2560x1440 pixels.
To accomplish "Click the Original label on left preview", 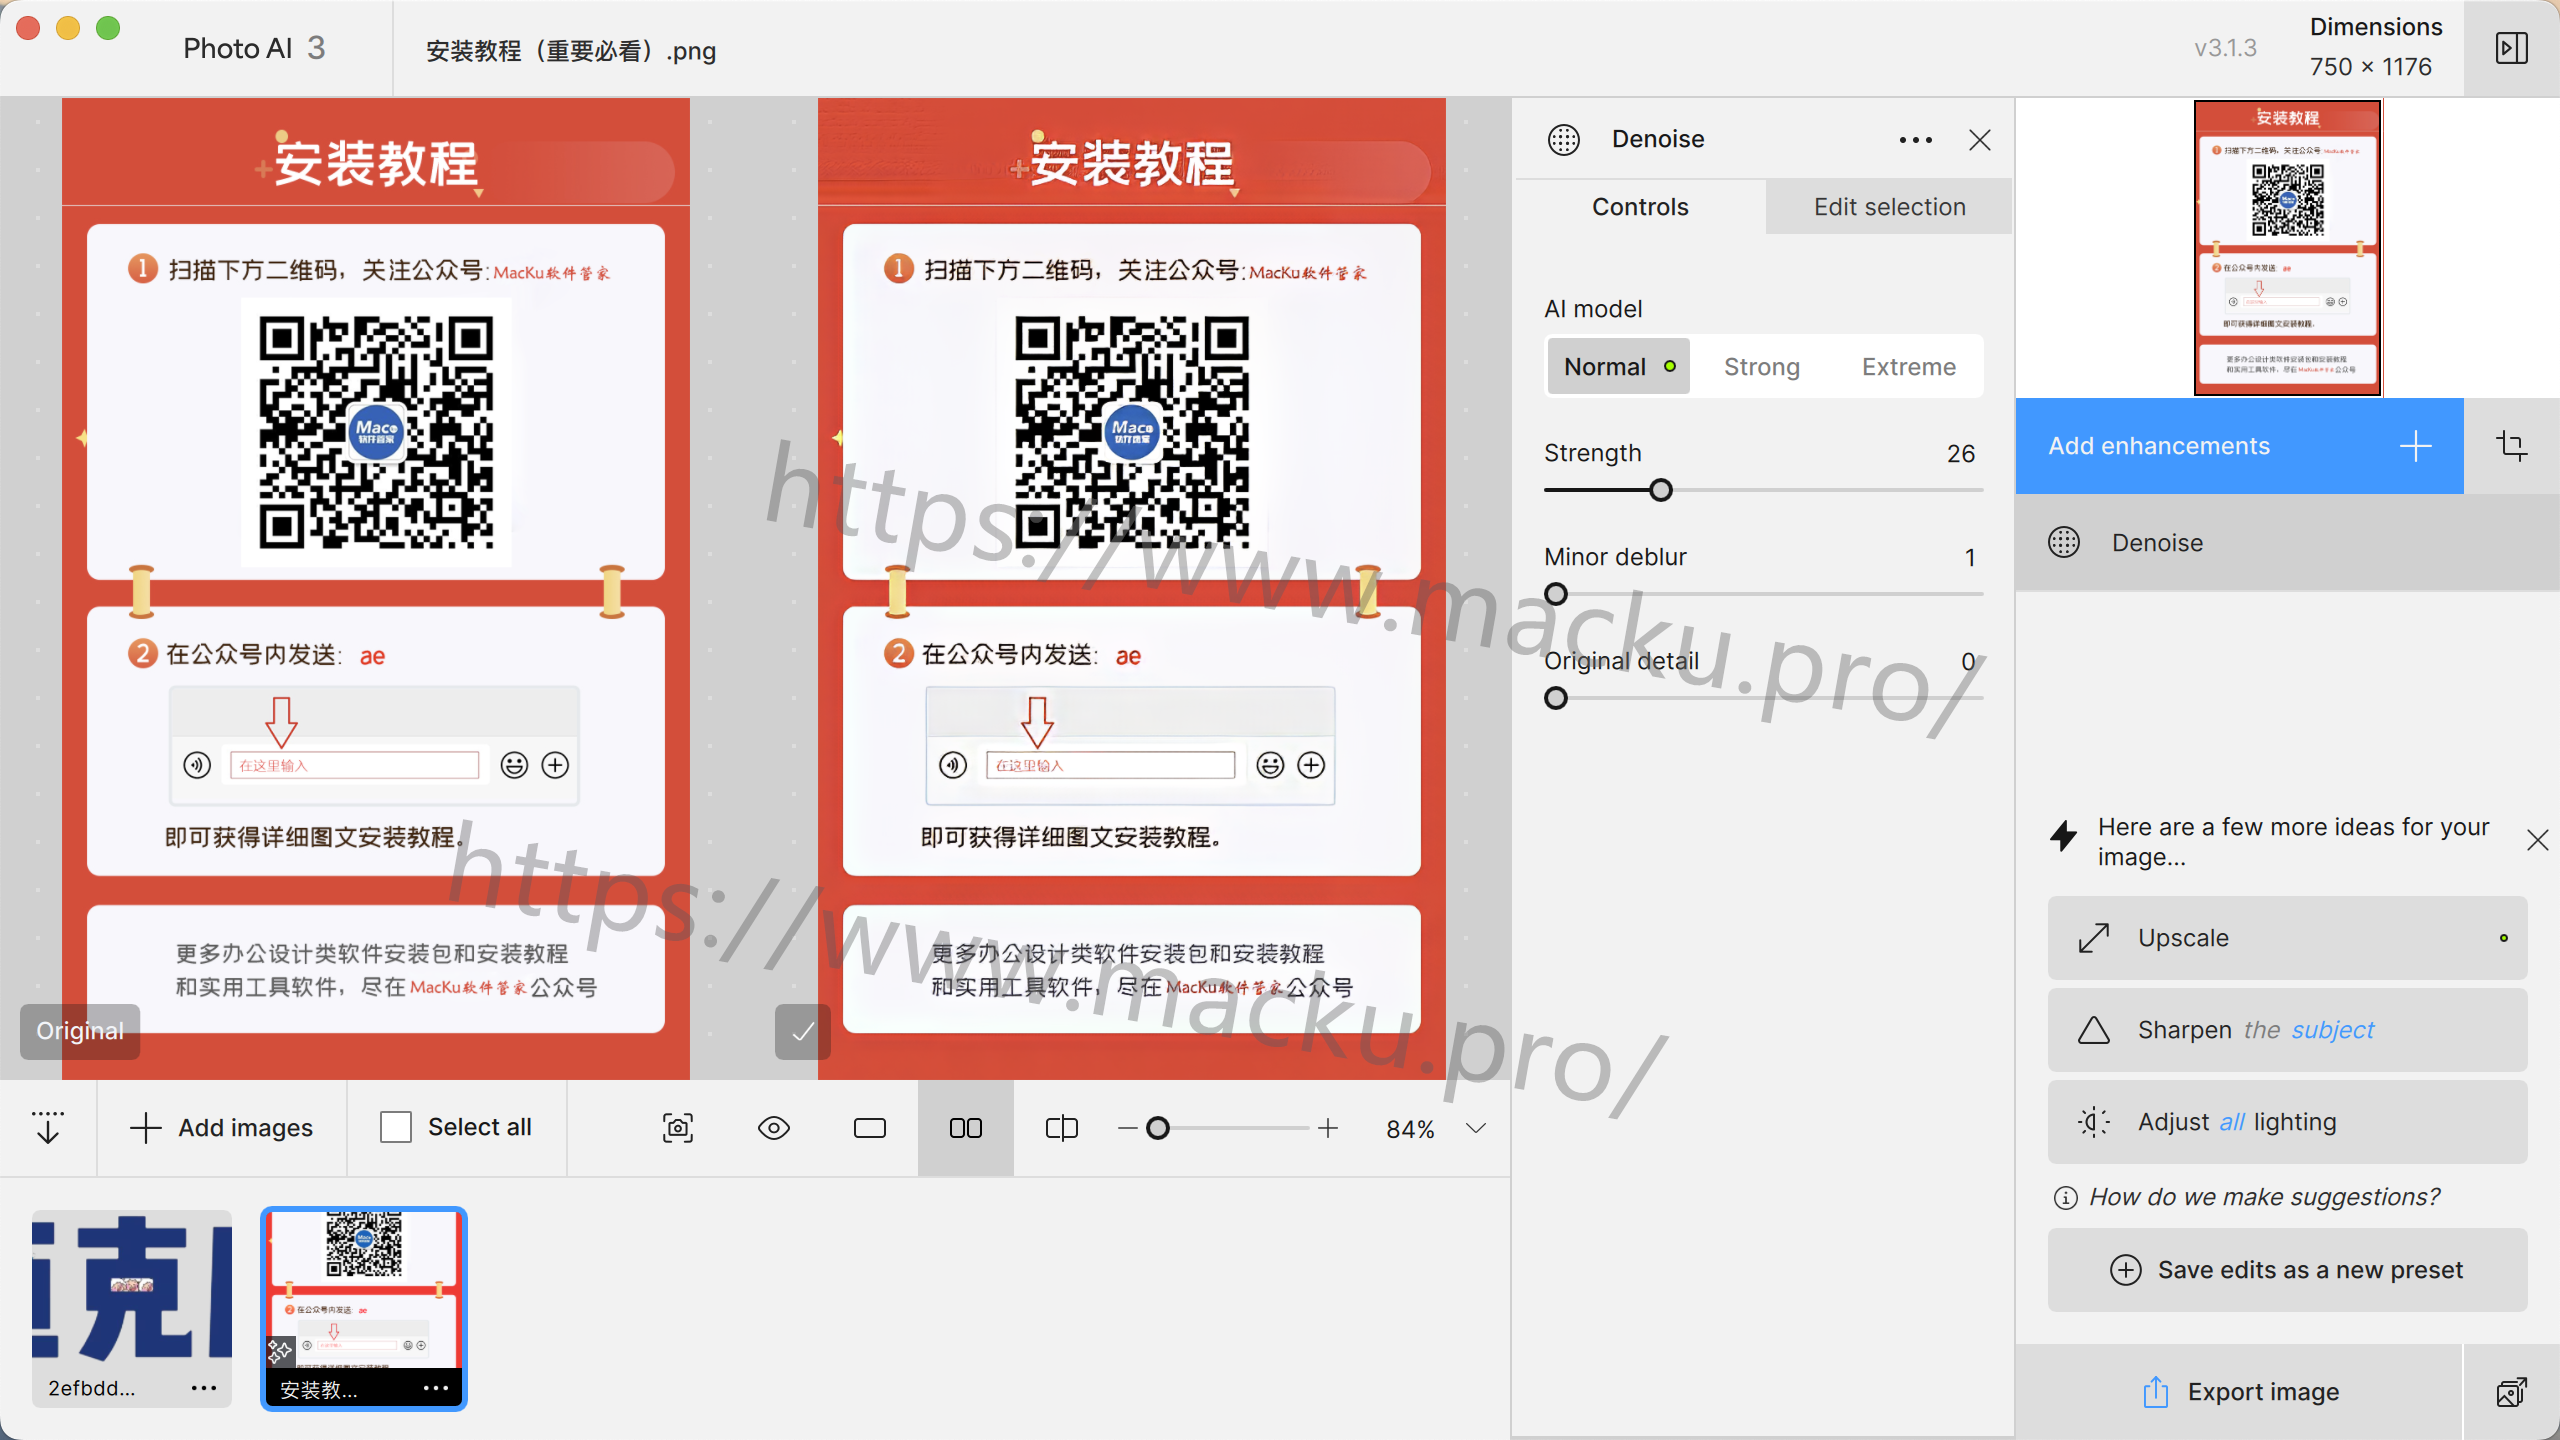I will point(80,1031).
